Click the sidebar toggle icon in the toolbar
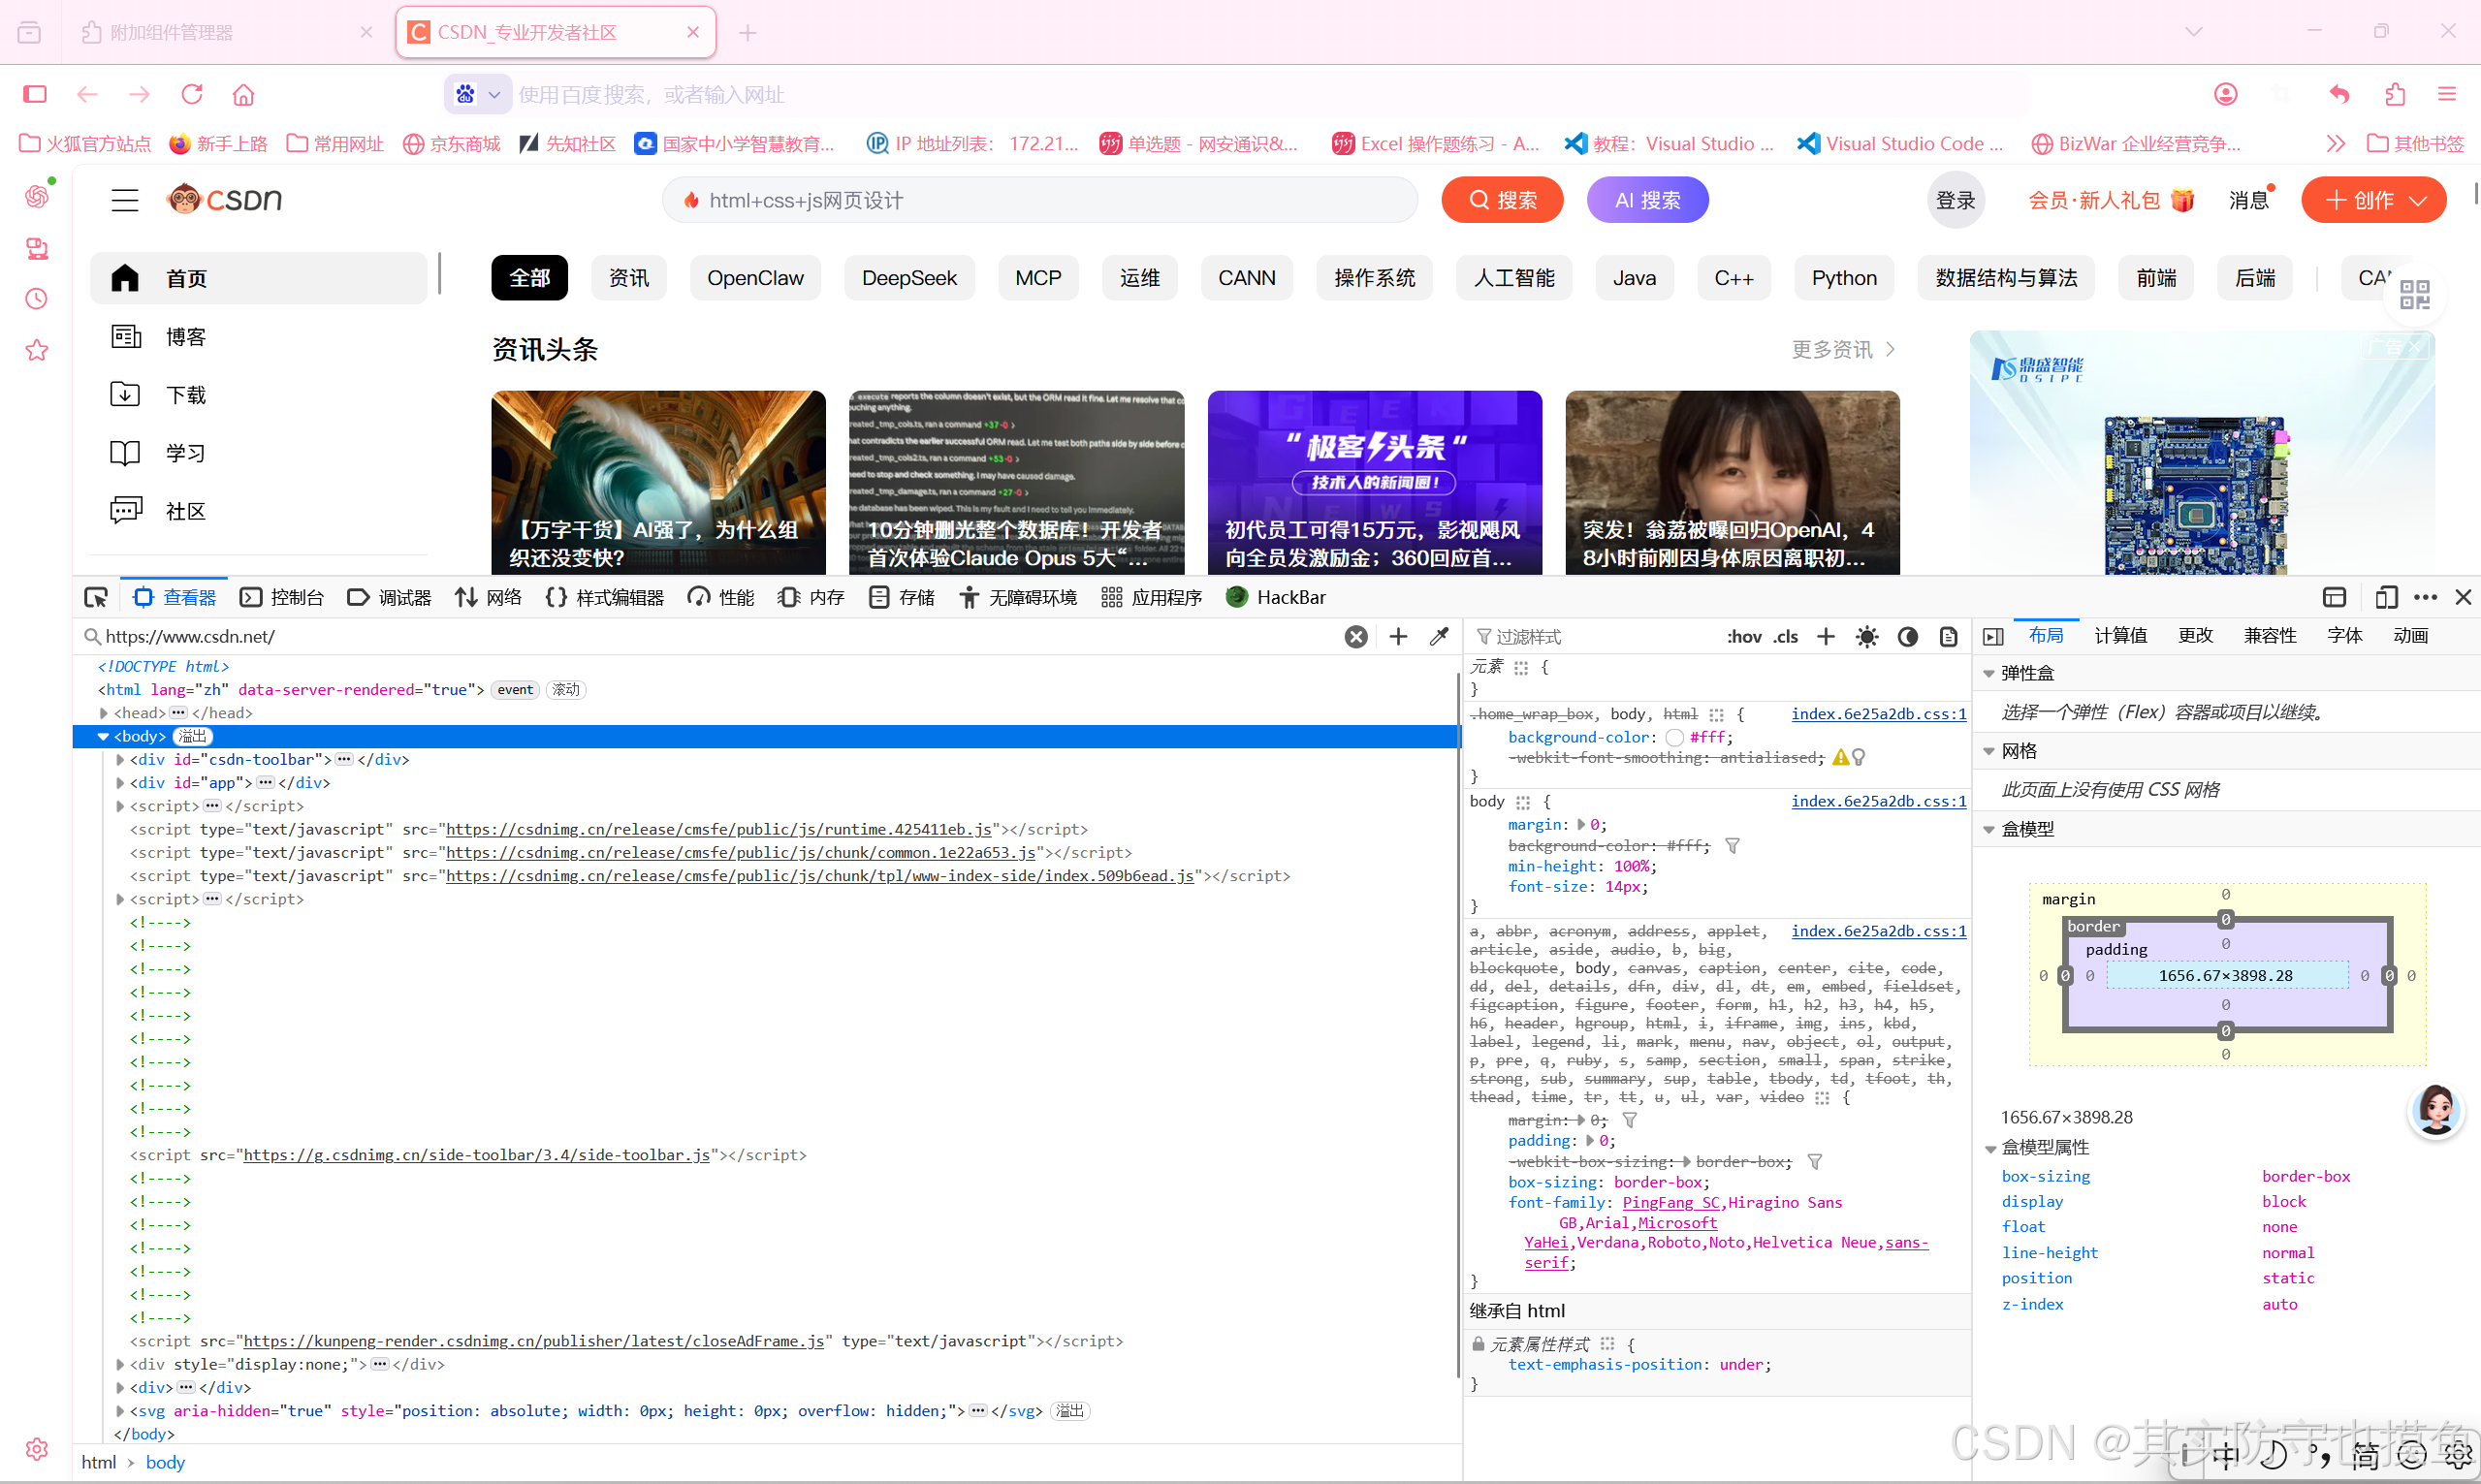Screen dimensions: 2481x1484 pyautogui.click(x=35, y=94)
